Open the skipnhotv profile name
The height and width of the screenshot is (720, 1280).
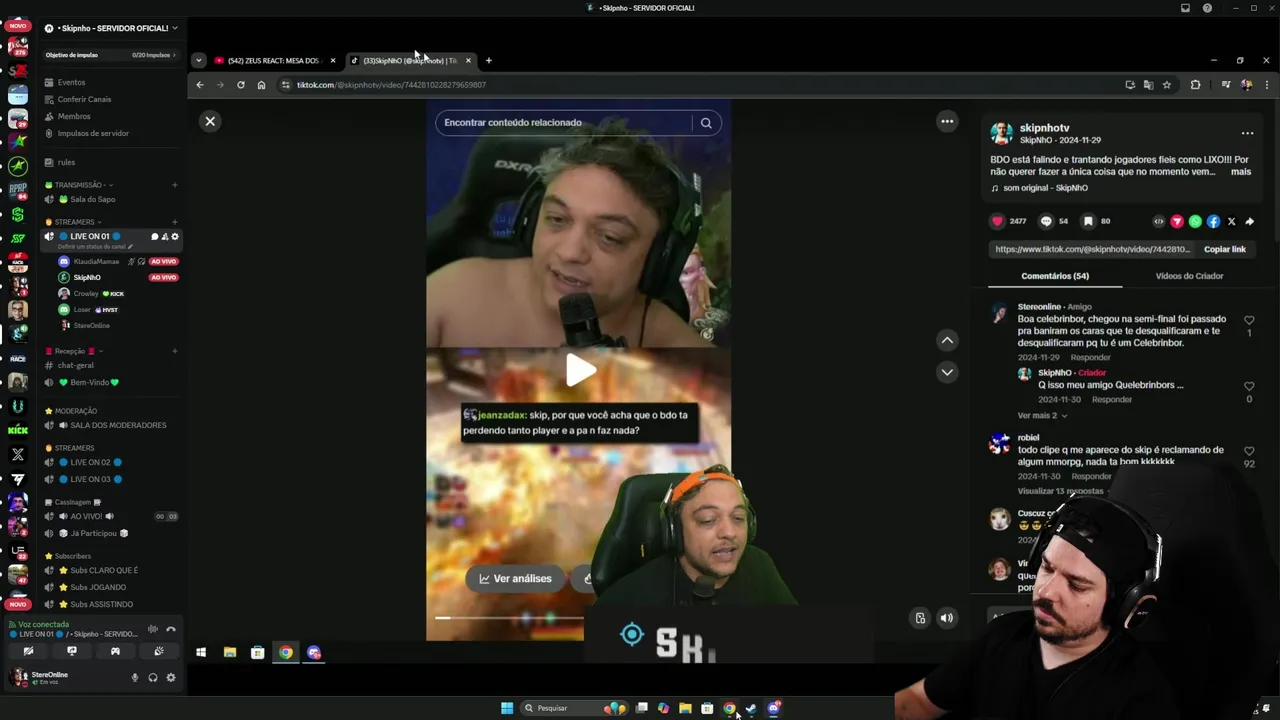click(1044, 128)
